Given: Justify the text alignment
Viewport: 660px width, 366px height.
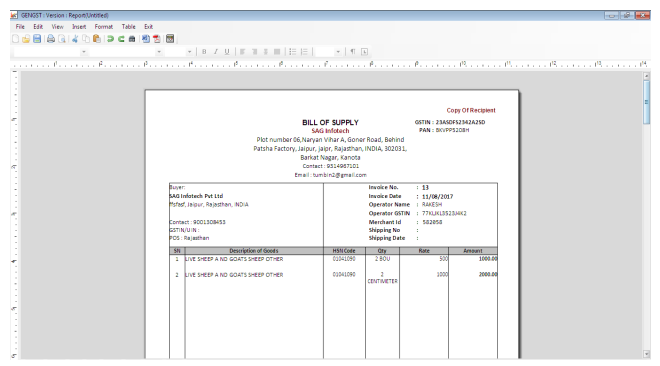Looking at the screenshot, I should (x=277, y=52).
